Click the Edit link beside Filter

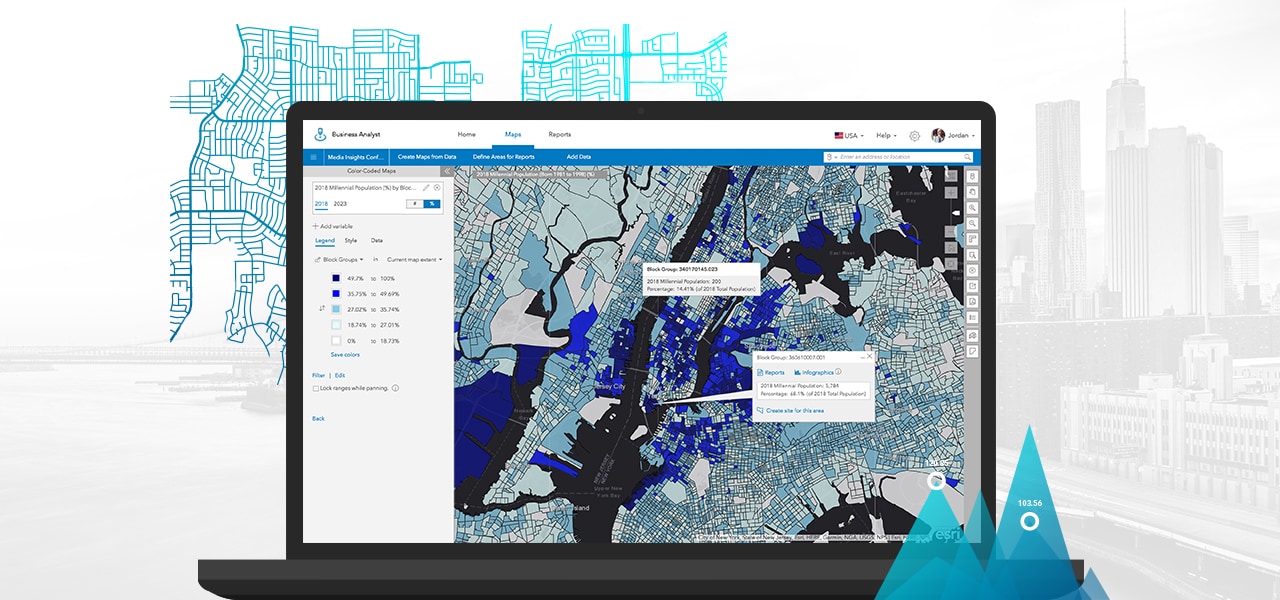[x=340, y=375]
